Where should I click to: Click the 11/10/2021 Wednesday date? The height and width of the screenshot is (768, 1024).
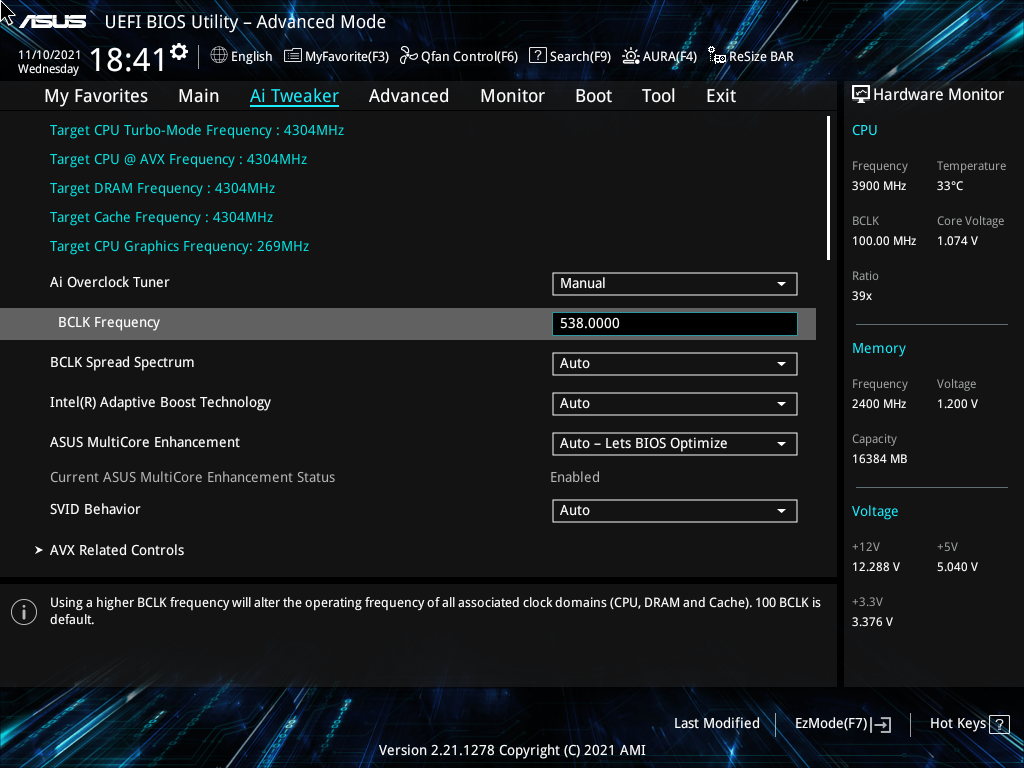tap(49, 62)
